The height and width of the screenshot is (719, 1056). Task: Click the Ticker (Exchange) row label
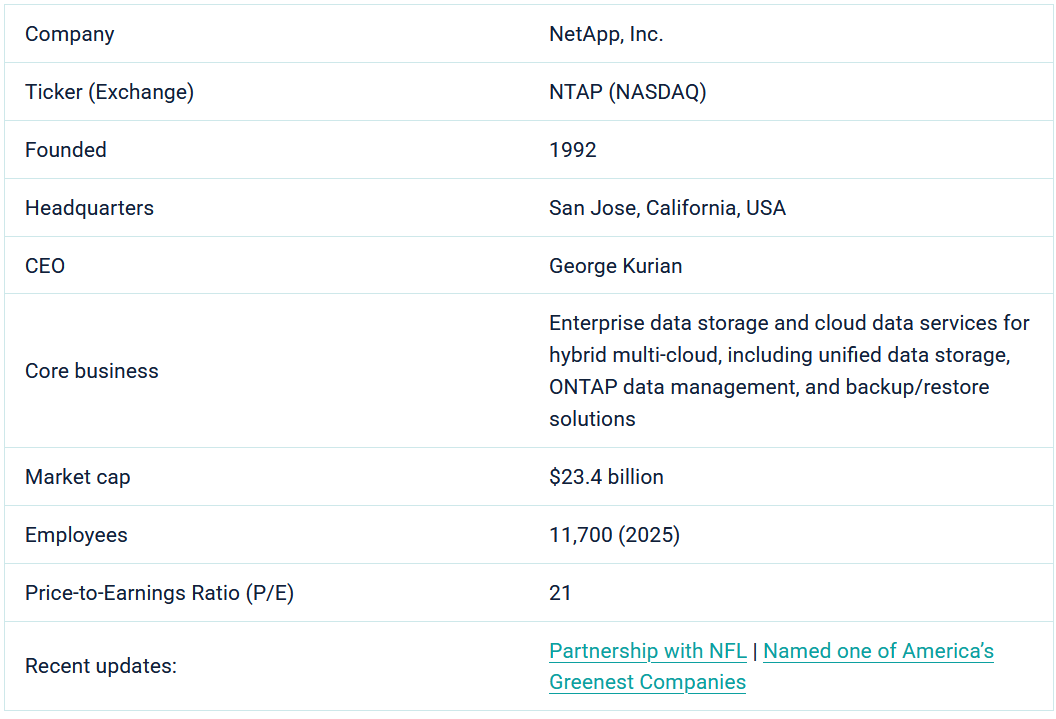(x=109, y=92)
